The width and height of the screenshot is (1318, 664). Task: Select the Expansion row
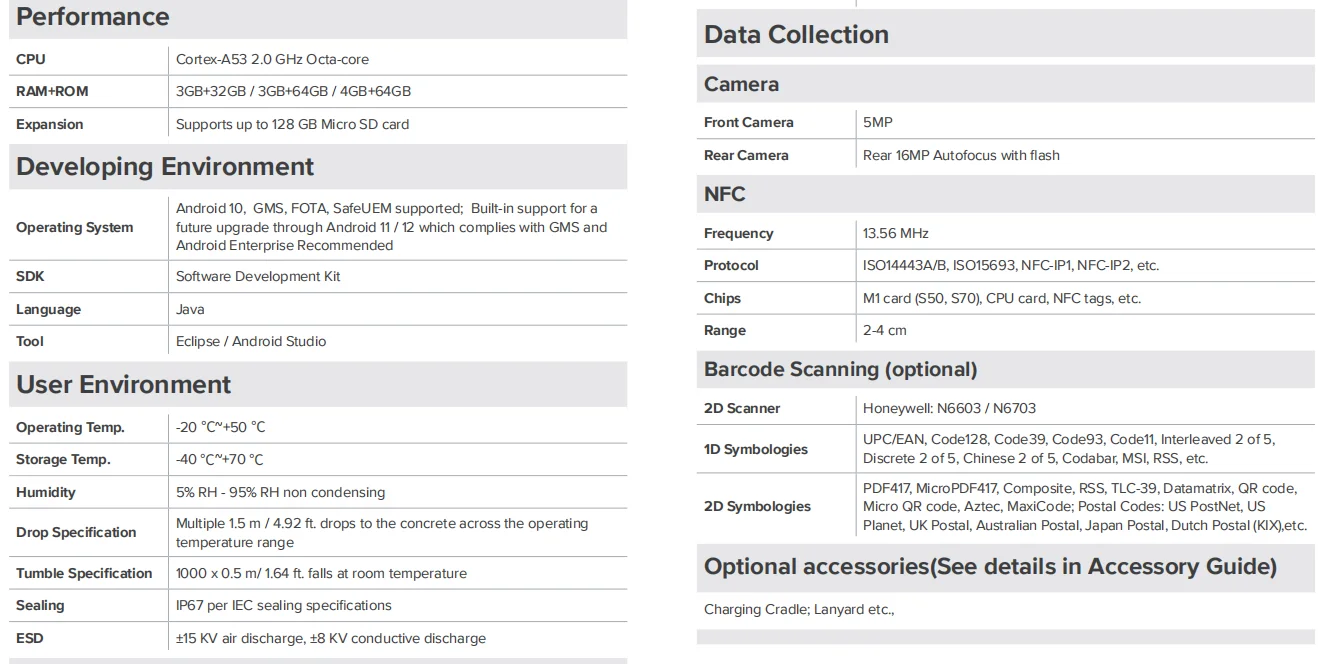click(48, 124)
